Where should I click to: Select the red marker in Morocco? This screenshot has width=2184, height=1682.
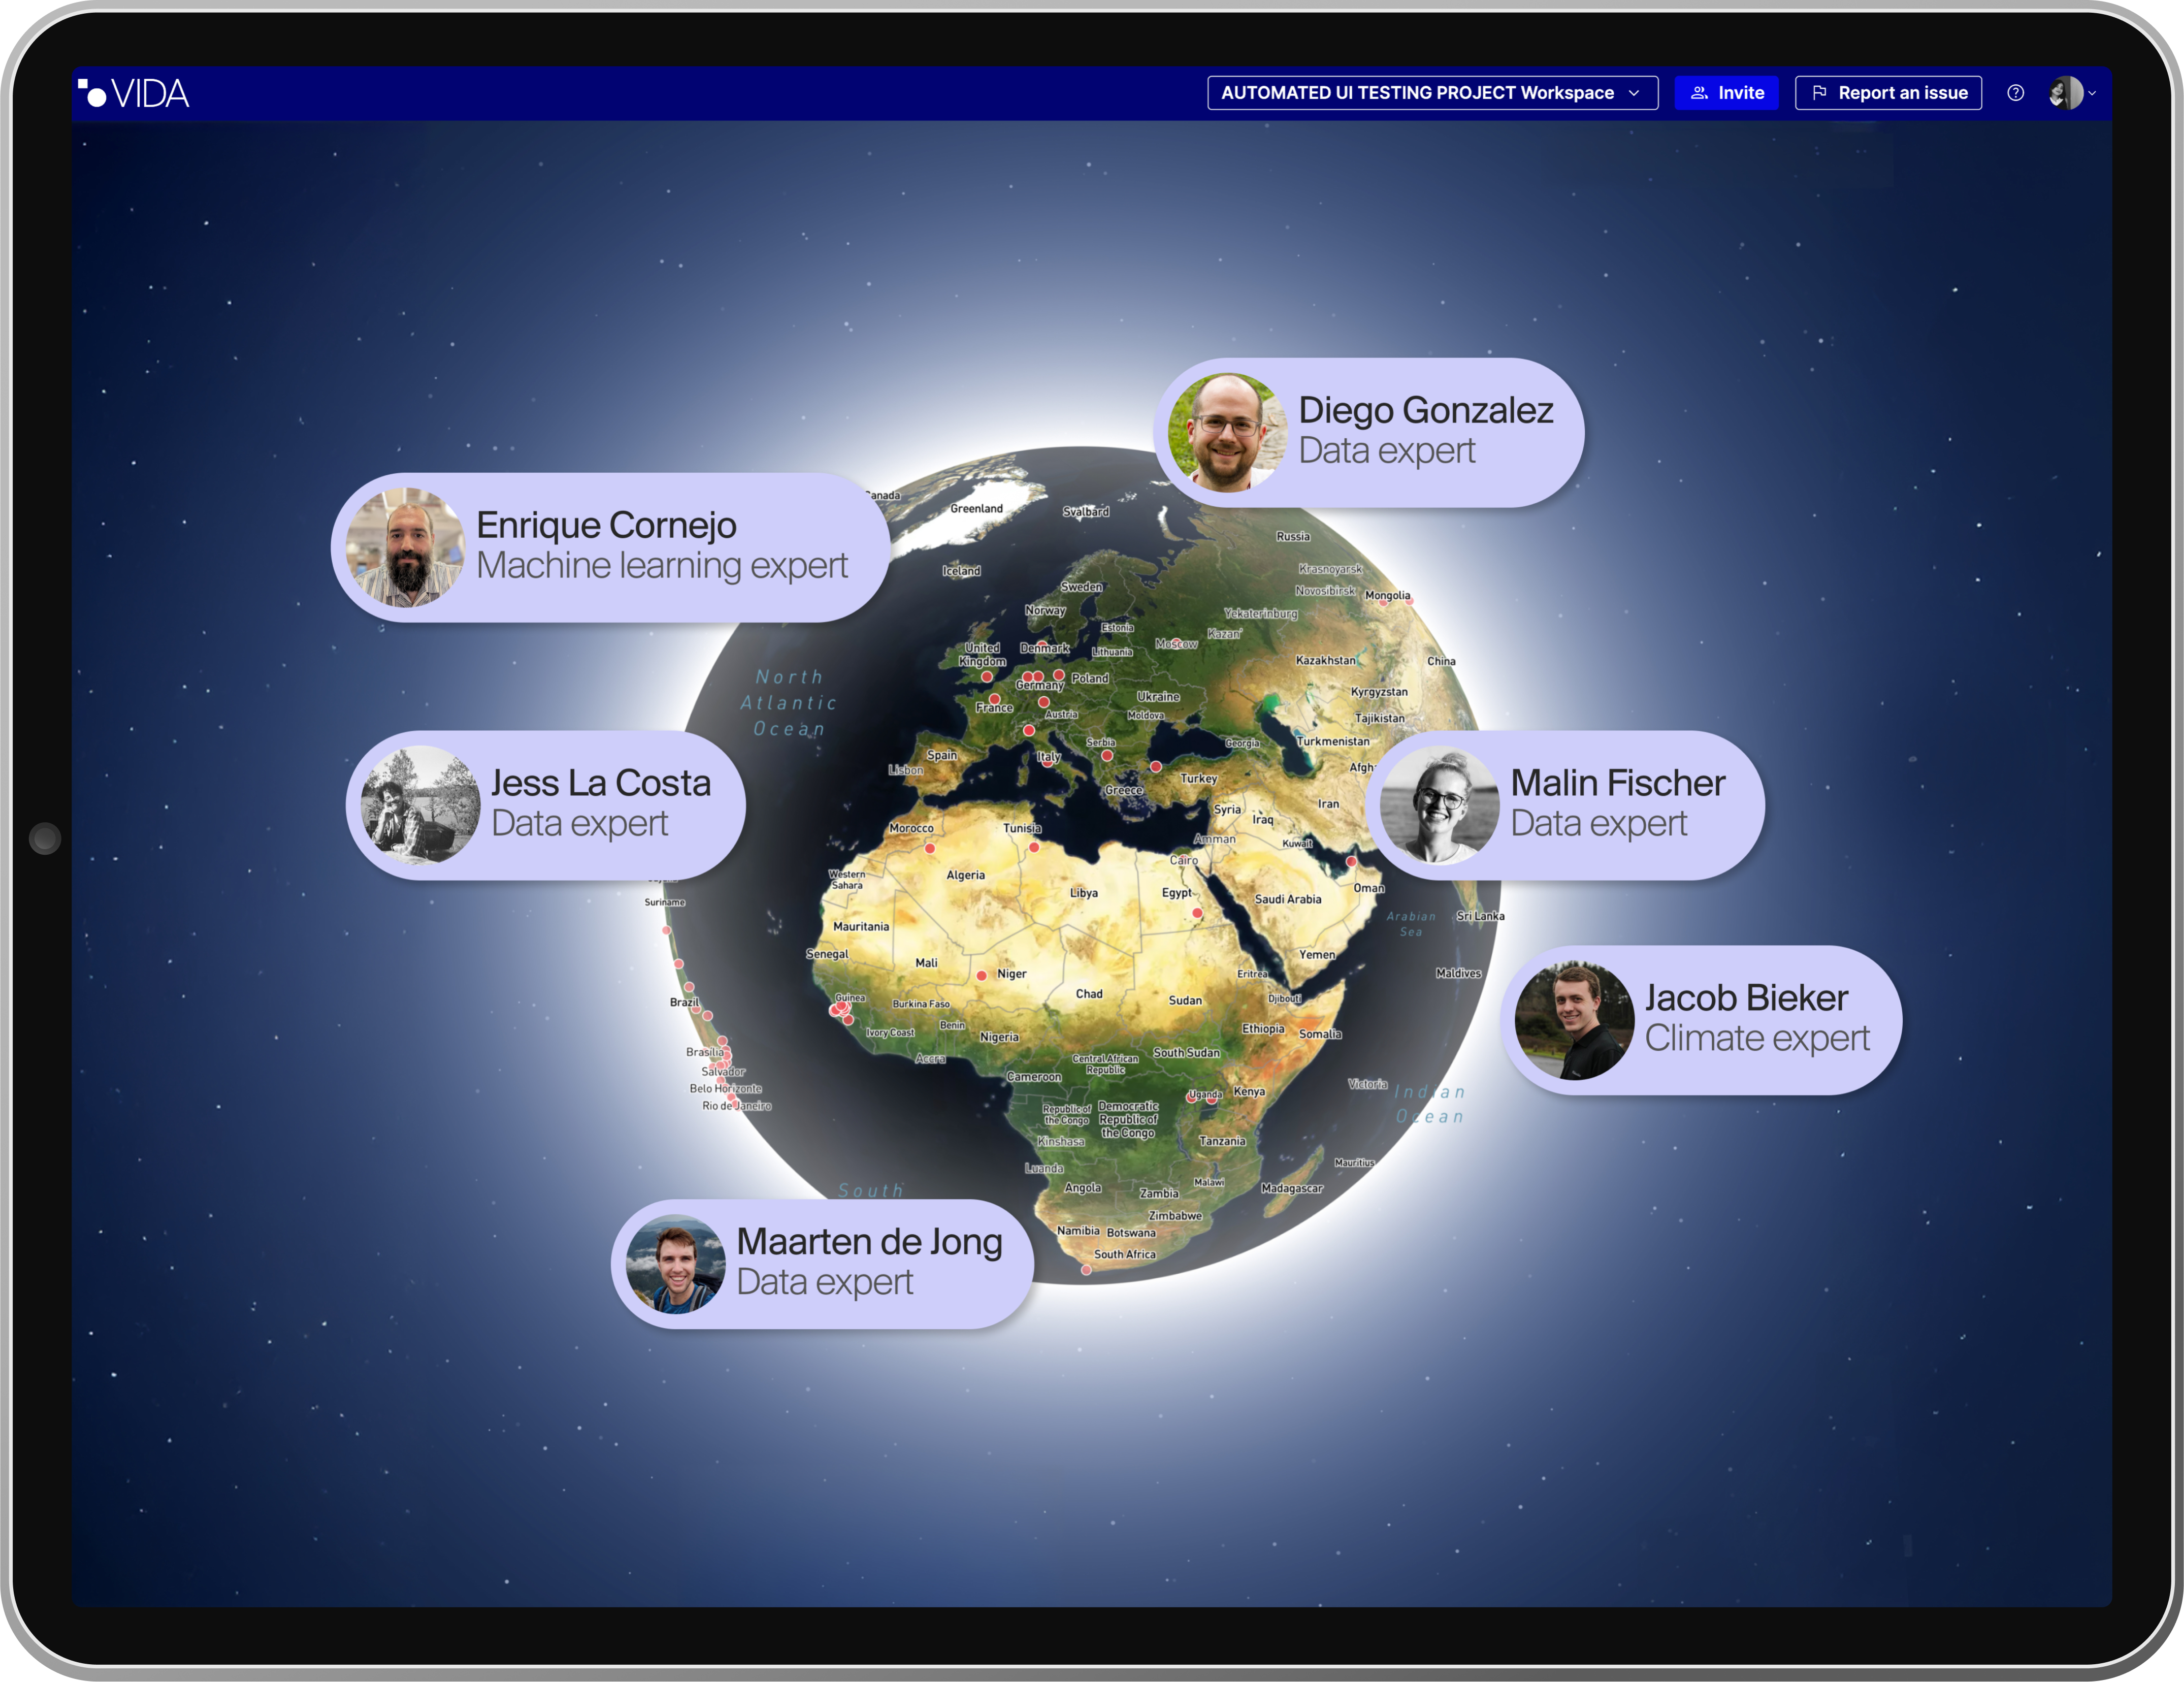929,848
